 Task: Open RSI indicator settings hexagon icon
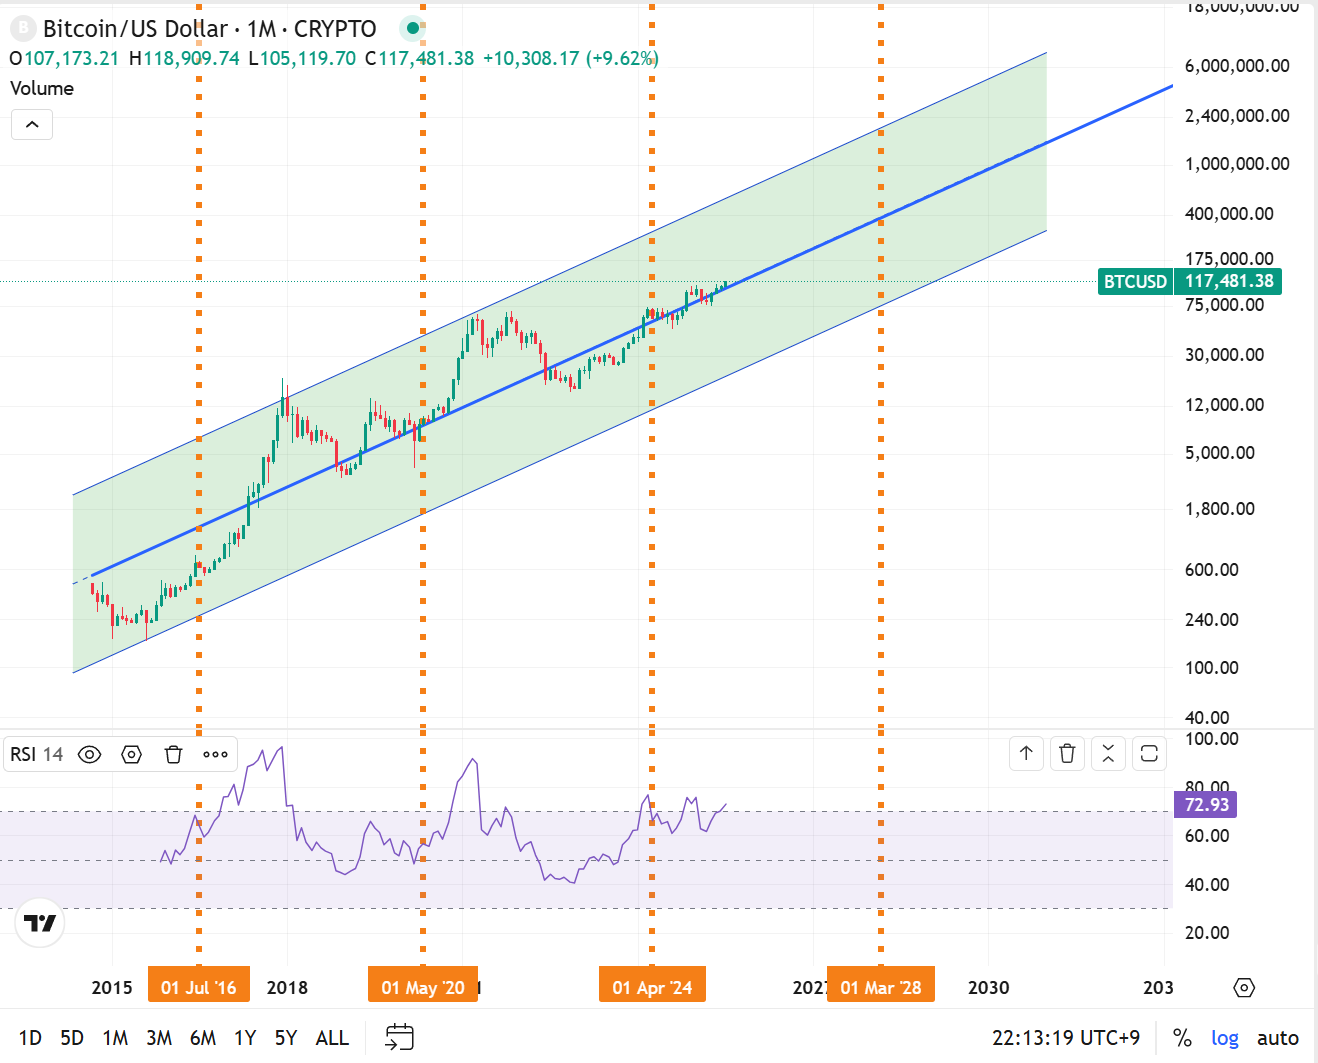(x=131, y=754)
